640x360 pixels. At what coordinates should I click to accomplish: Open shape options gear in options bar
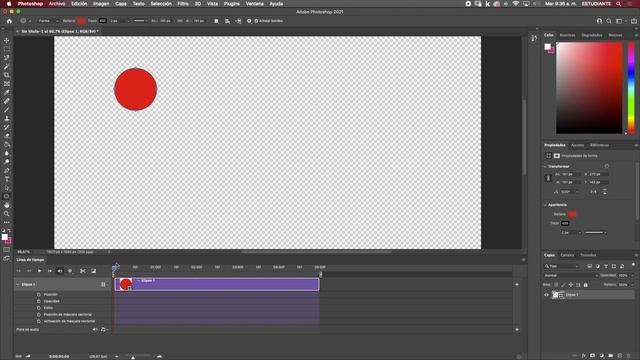pyautogui.click(x=249, y=21)
